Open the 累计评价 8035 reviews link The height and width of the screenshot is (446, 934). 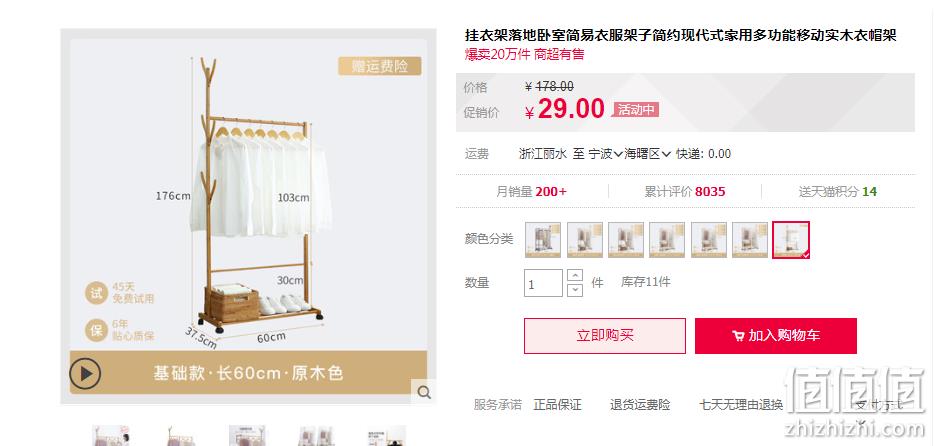coord(684,192)
